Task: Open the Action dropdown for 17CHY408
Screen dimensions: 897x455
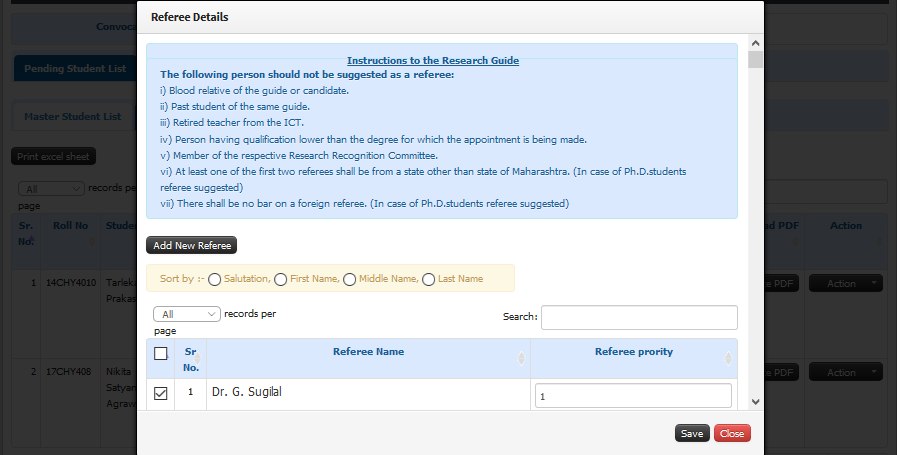Action: (846, 373)
